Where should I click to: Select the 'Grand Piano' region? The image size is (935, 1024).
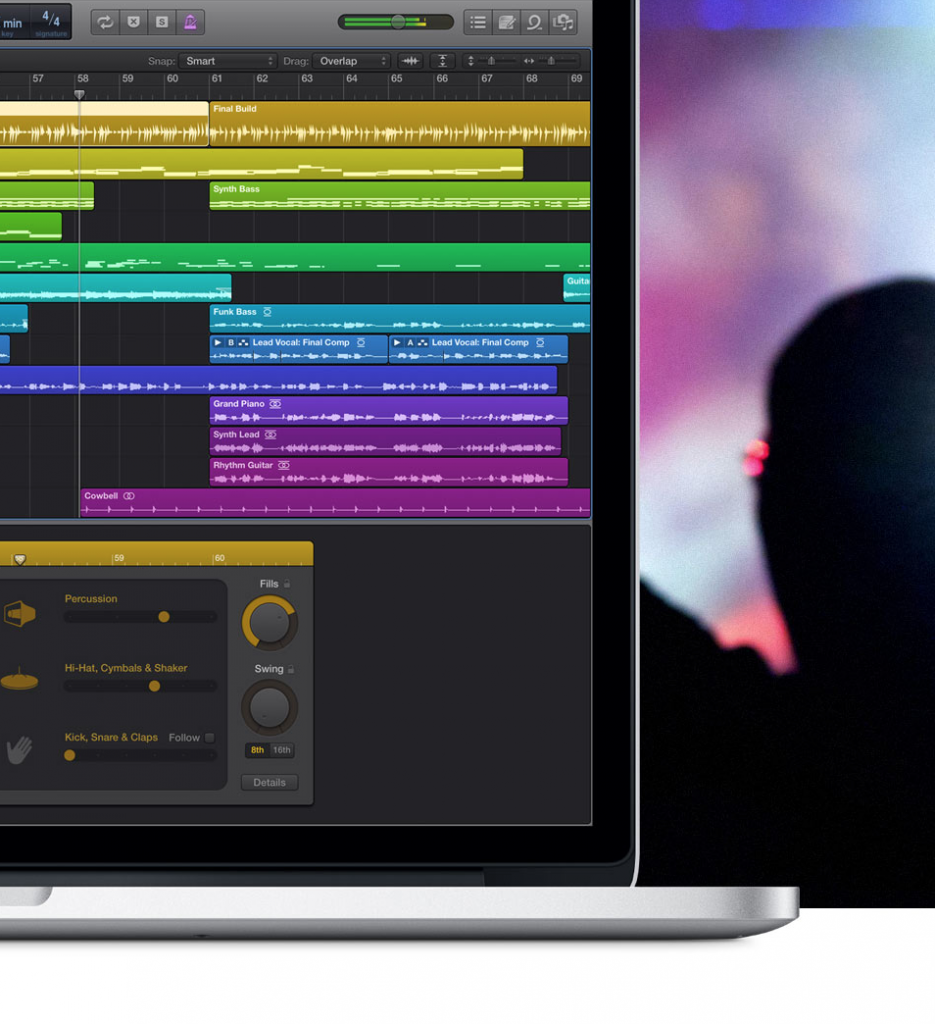coord(388,411)
